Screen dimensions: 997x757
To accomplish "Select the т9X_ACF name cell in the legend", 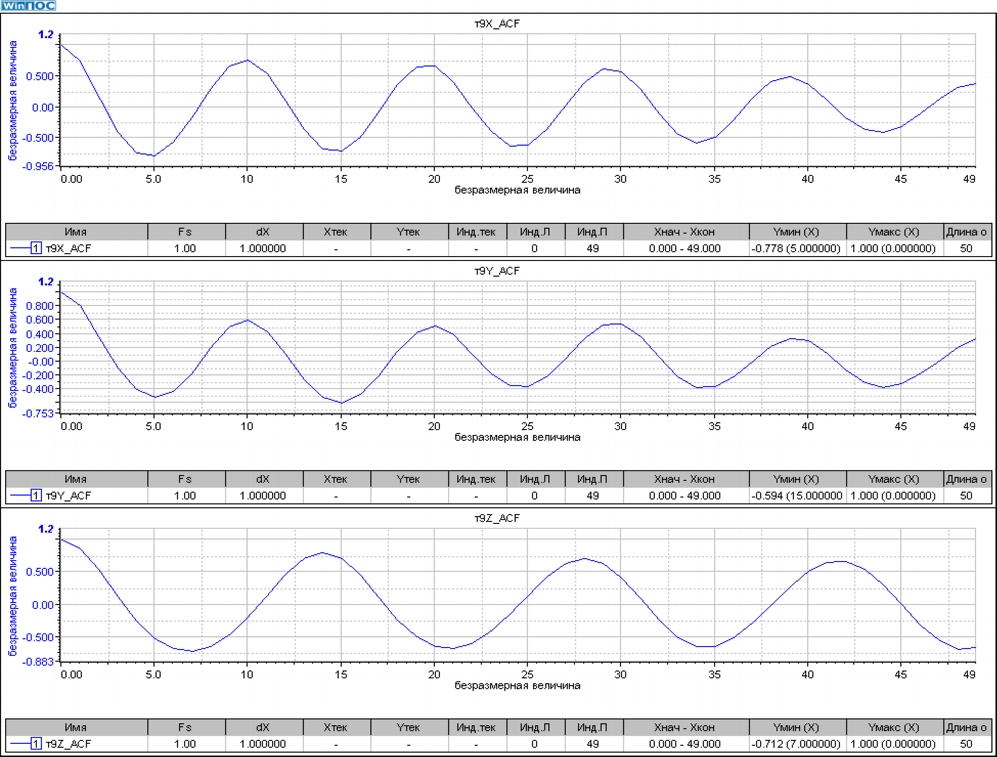I will (x=70, y=248).
